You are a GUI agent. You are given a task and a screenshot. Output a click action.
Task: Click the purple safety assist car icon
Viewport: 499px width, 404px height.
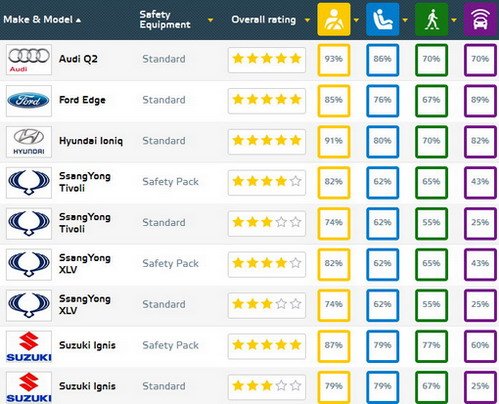coord(480,19)
